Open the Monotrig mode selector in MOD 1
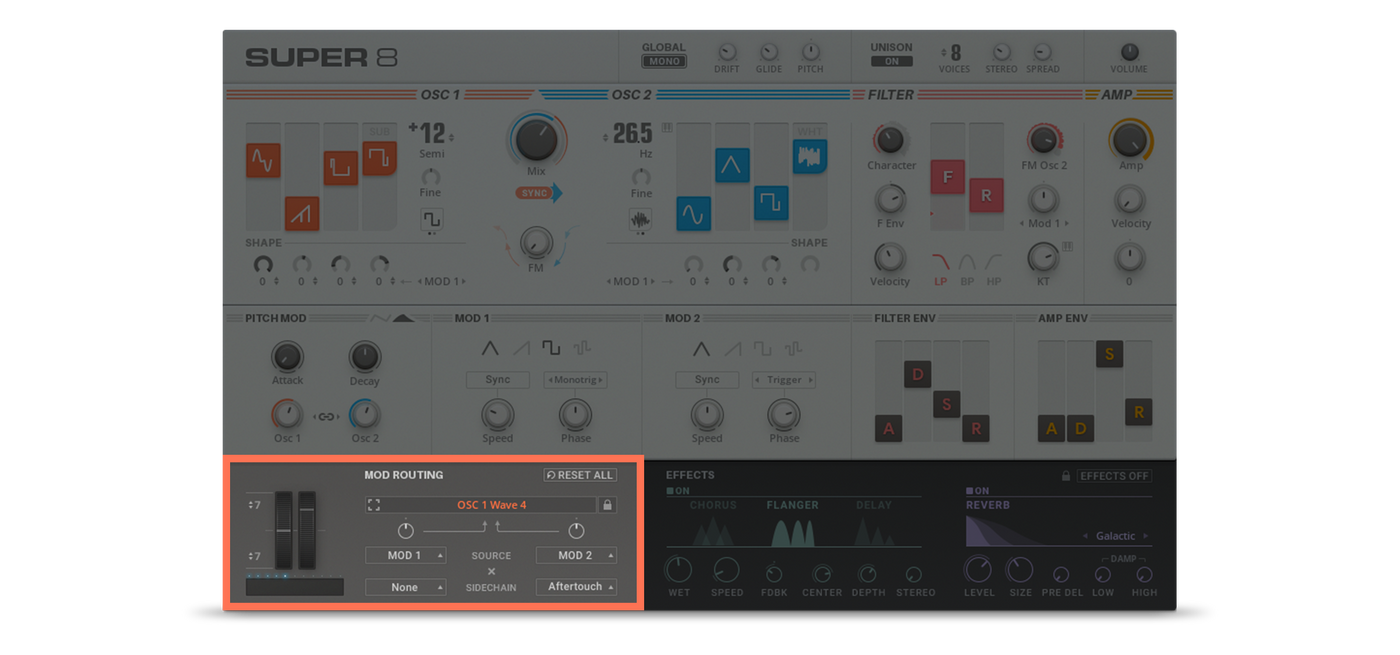Viewport: 1400px width, 655px height. 575,380
